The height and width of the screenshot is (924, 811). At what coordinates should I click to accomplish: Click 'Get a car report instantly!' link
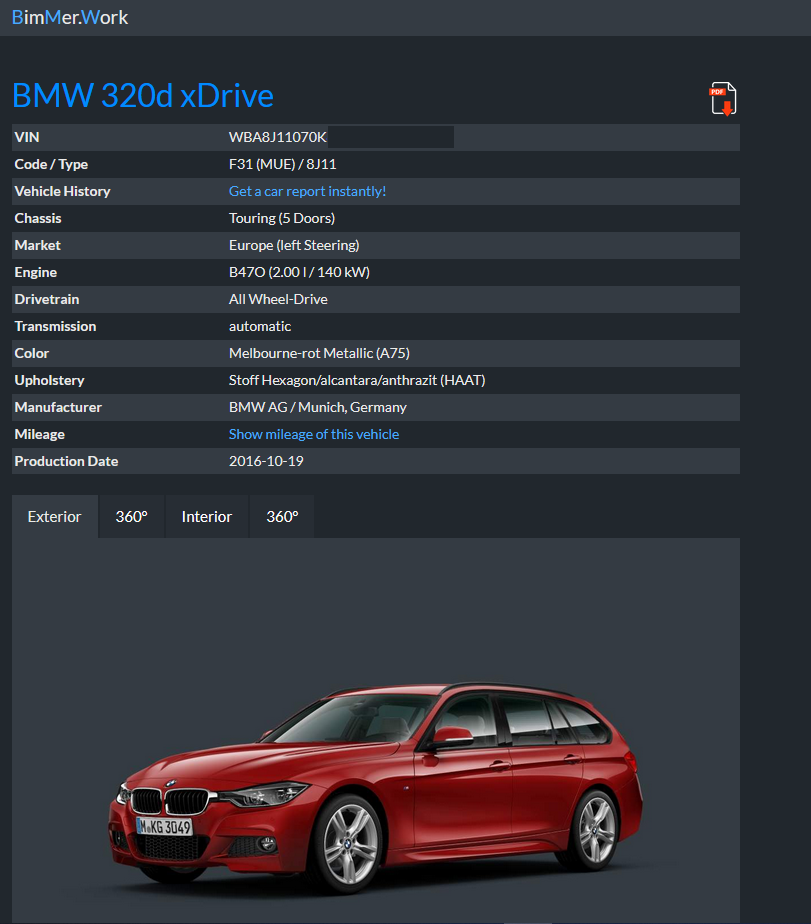[307, 192]
